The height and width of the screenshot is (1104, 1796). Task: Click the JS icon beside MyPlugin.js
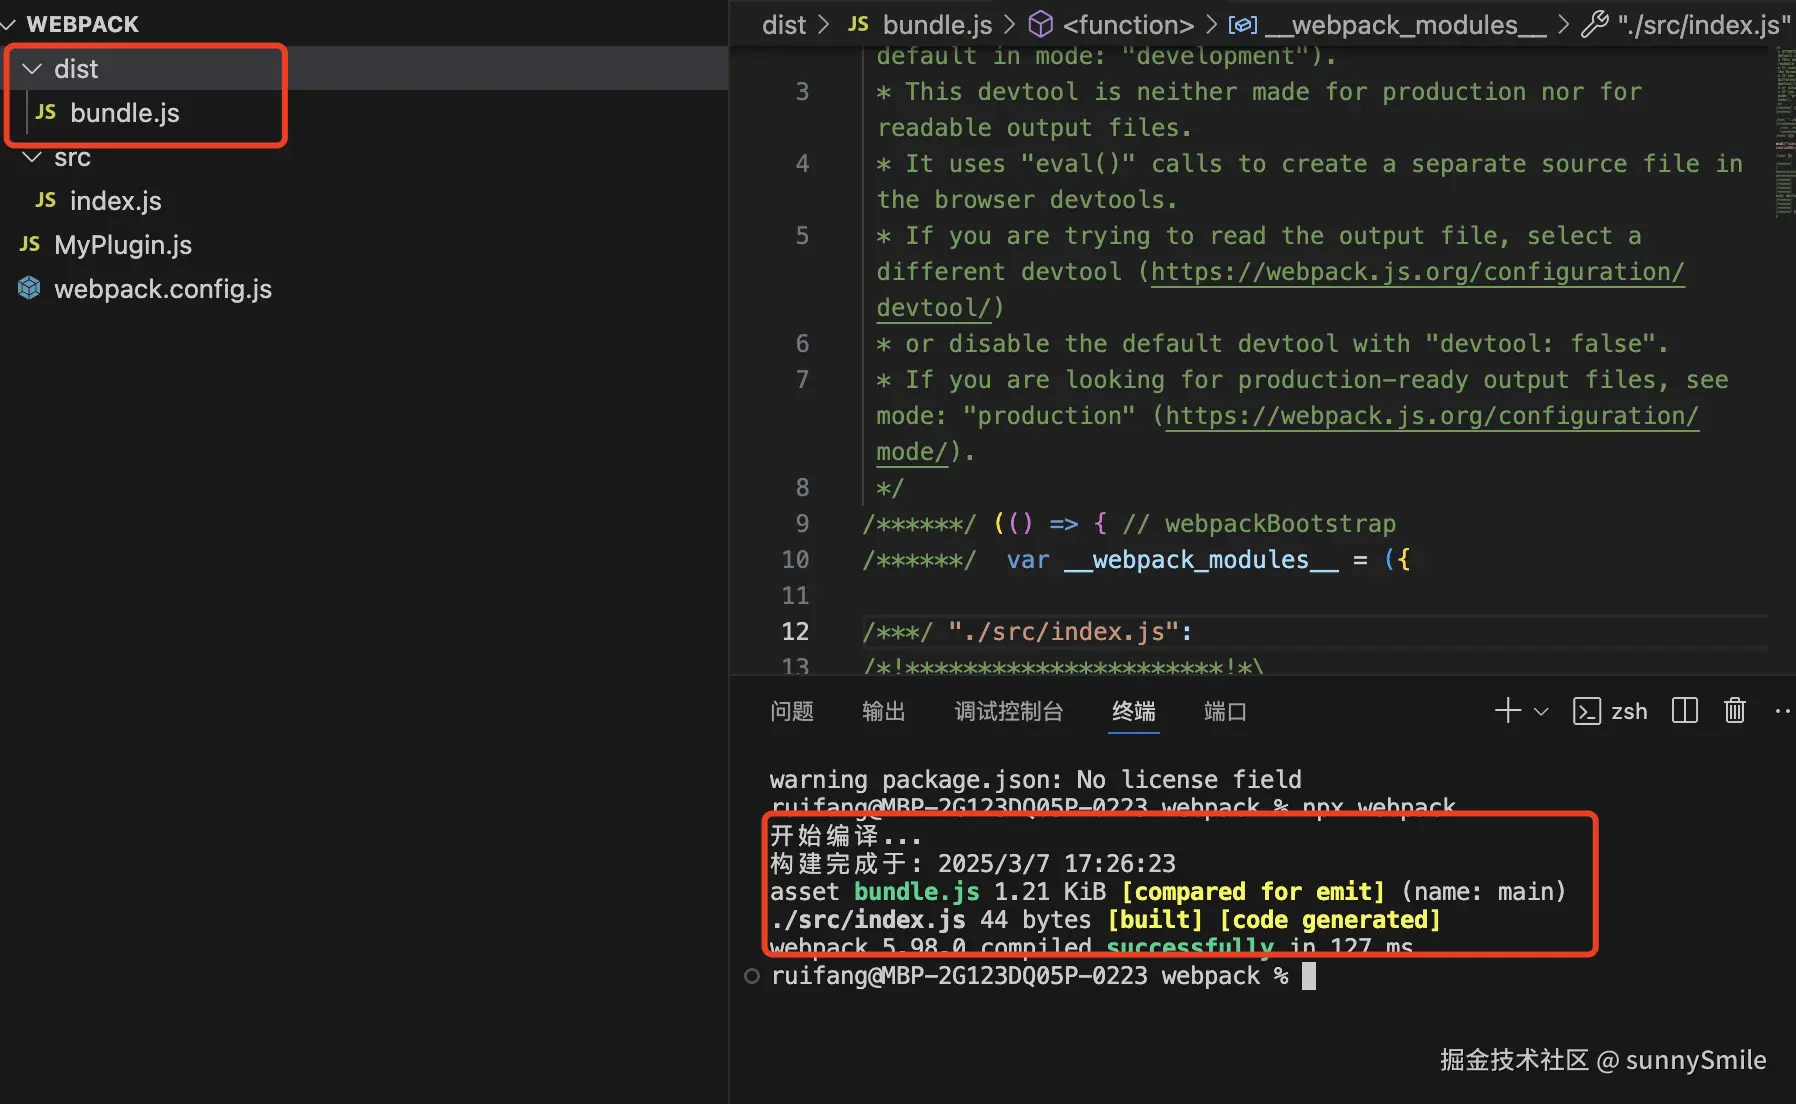click(30, 244)
